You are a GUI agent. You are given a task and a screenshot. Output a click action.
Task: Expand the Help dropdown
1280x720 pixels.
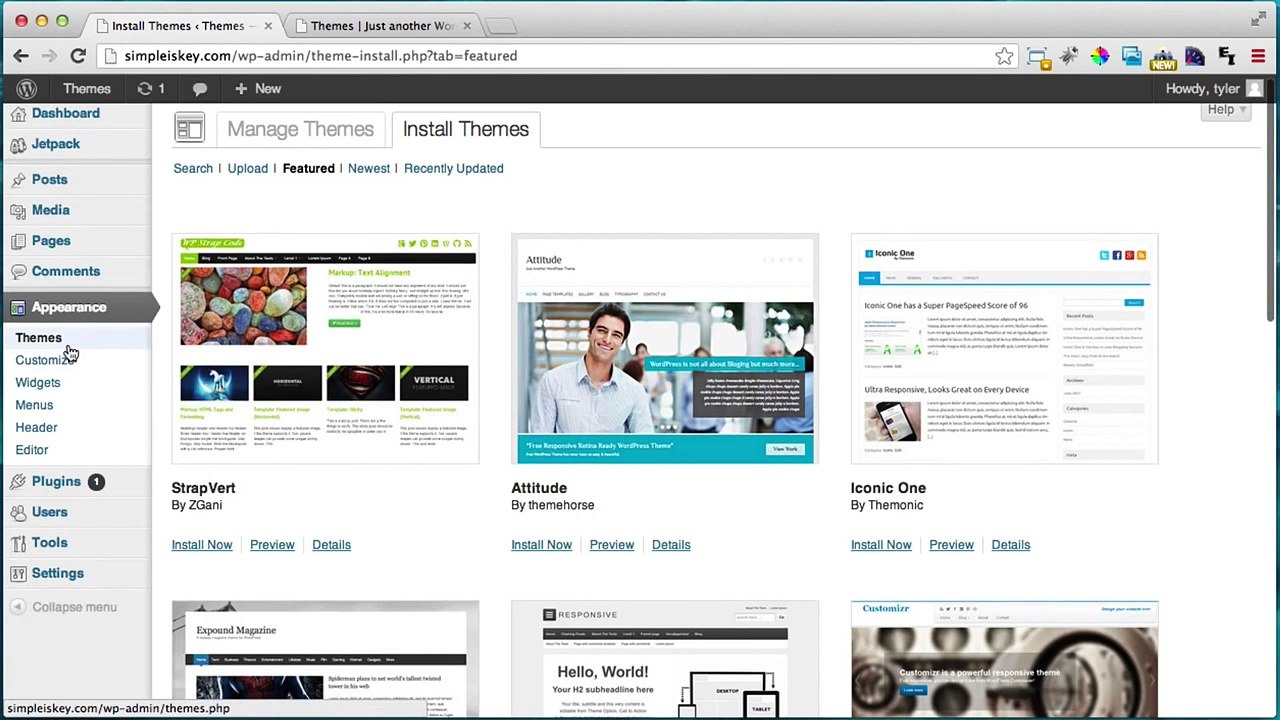pos(1226,110)
